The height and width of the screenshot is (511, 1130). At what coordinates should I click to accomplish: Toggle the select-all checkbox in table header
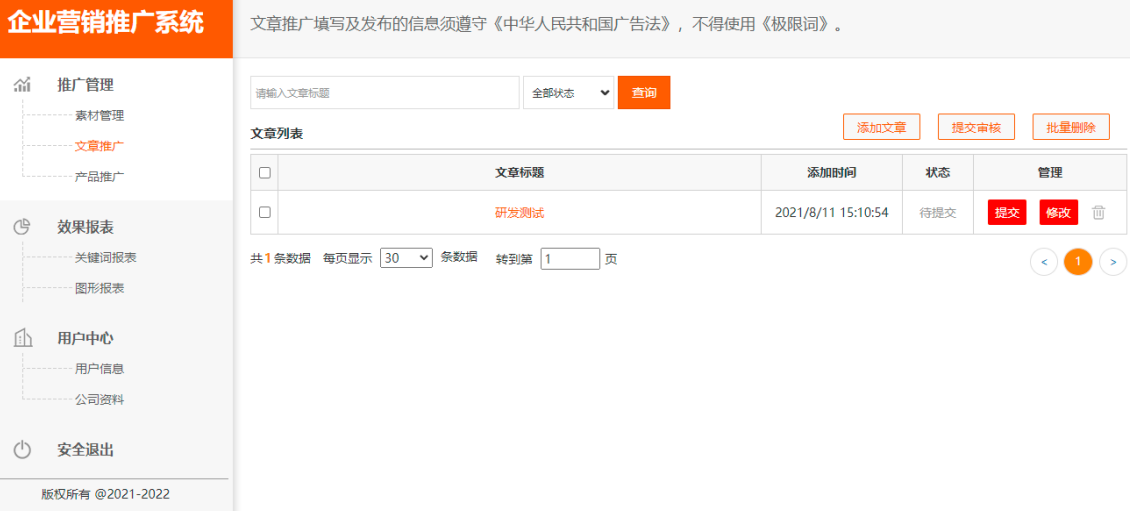coord(265,173)
